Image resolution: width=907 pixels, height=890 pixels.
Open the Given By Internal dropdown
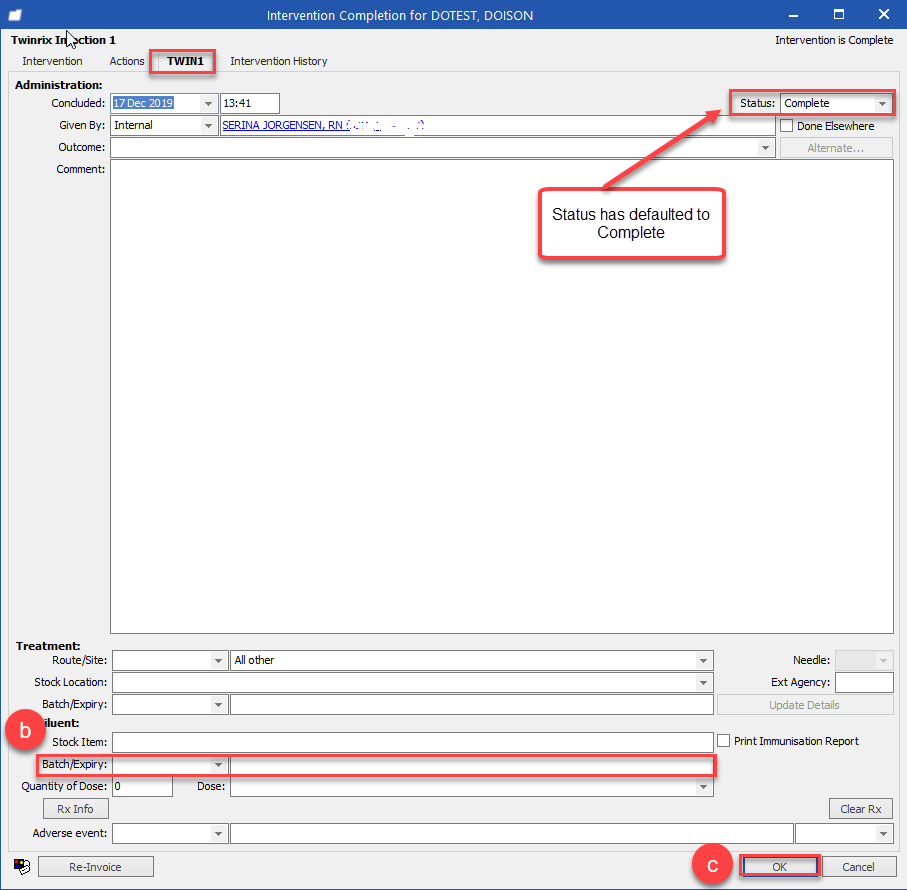[x=208, y=125]
